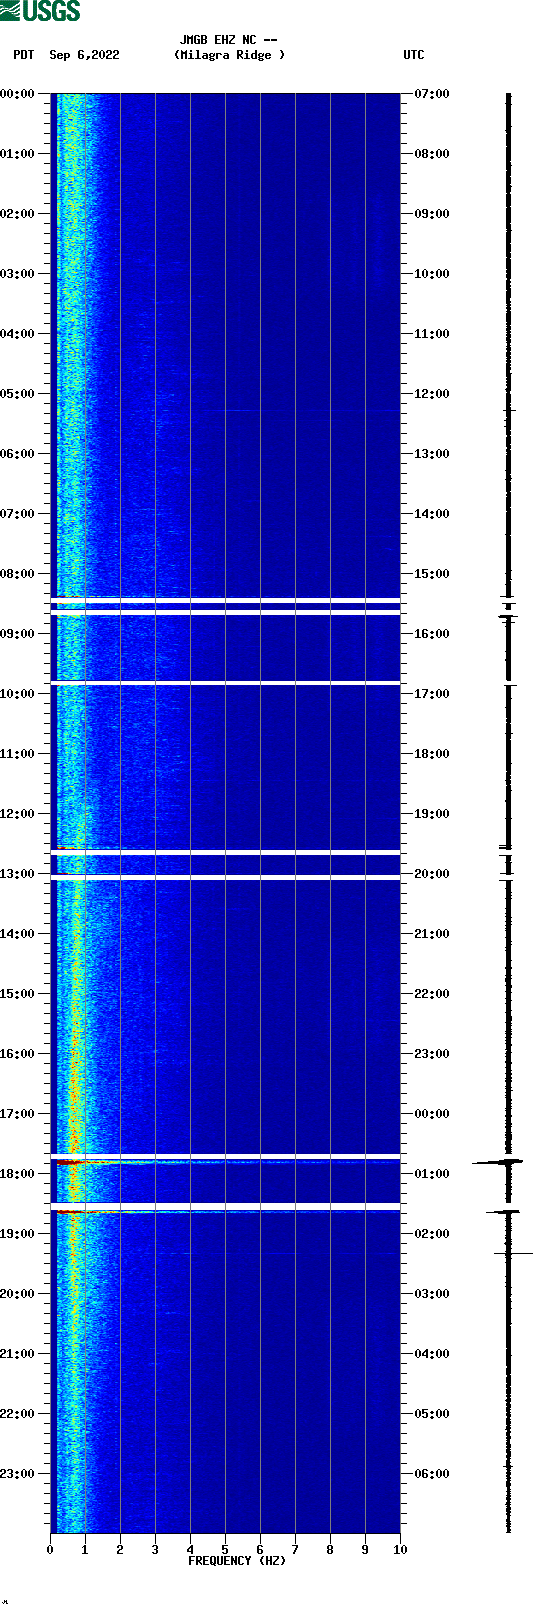Click the 02:00 PDT time label
The width and height of the screenshot is (552, 1613).
pos(18,214)
